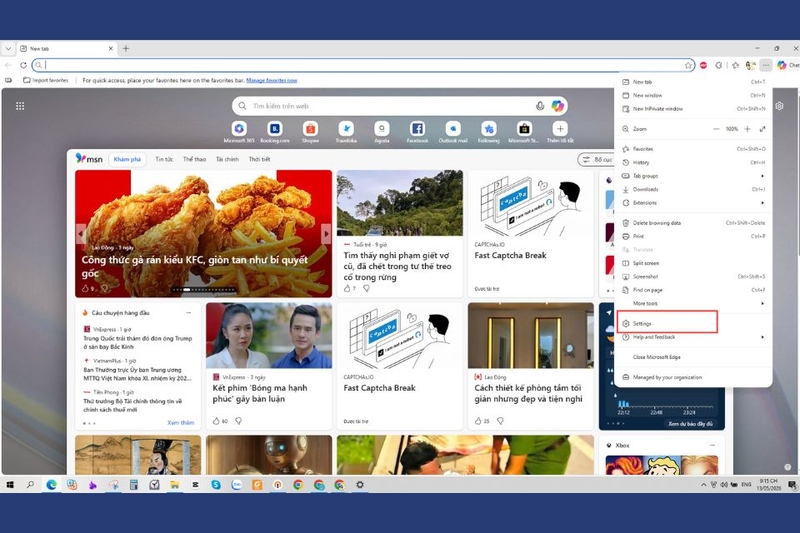The height and width of the screenshot is (533, 800).
Task: Open options menu on the Xbox card
Action: 712,445
